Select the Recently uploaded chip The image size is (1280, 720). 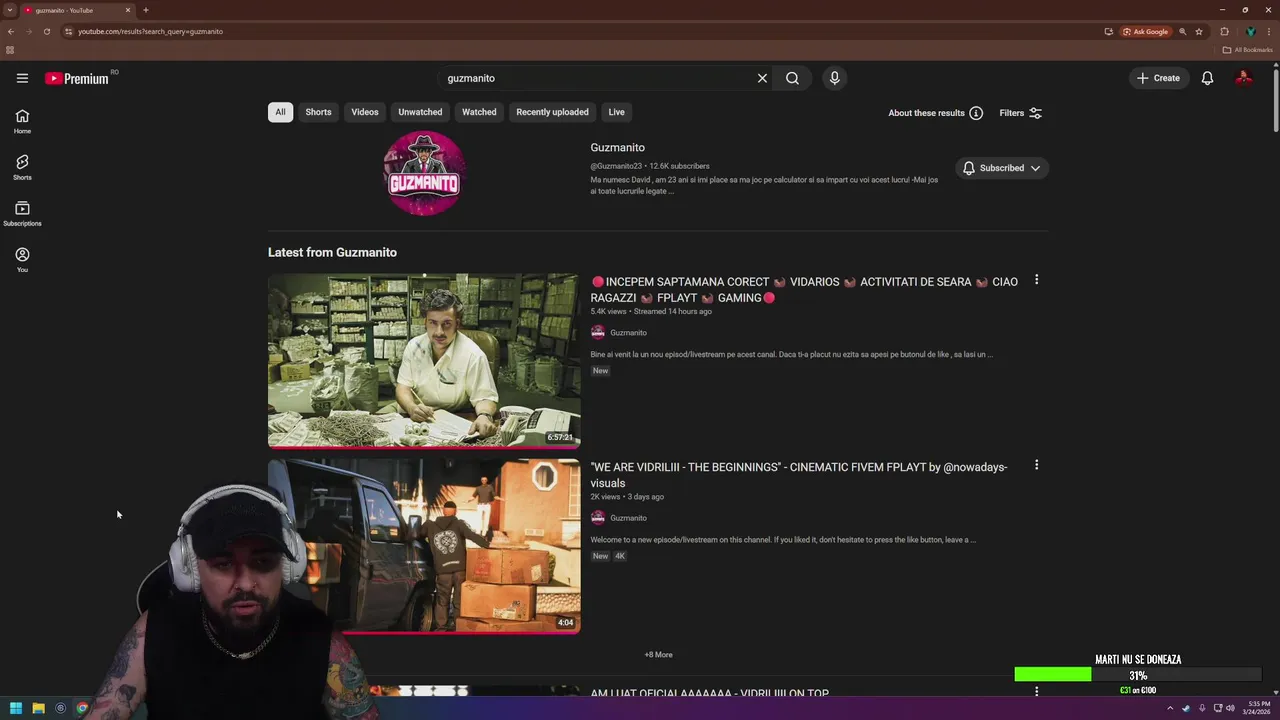(x=552, y=112)
